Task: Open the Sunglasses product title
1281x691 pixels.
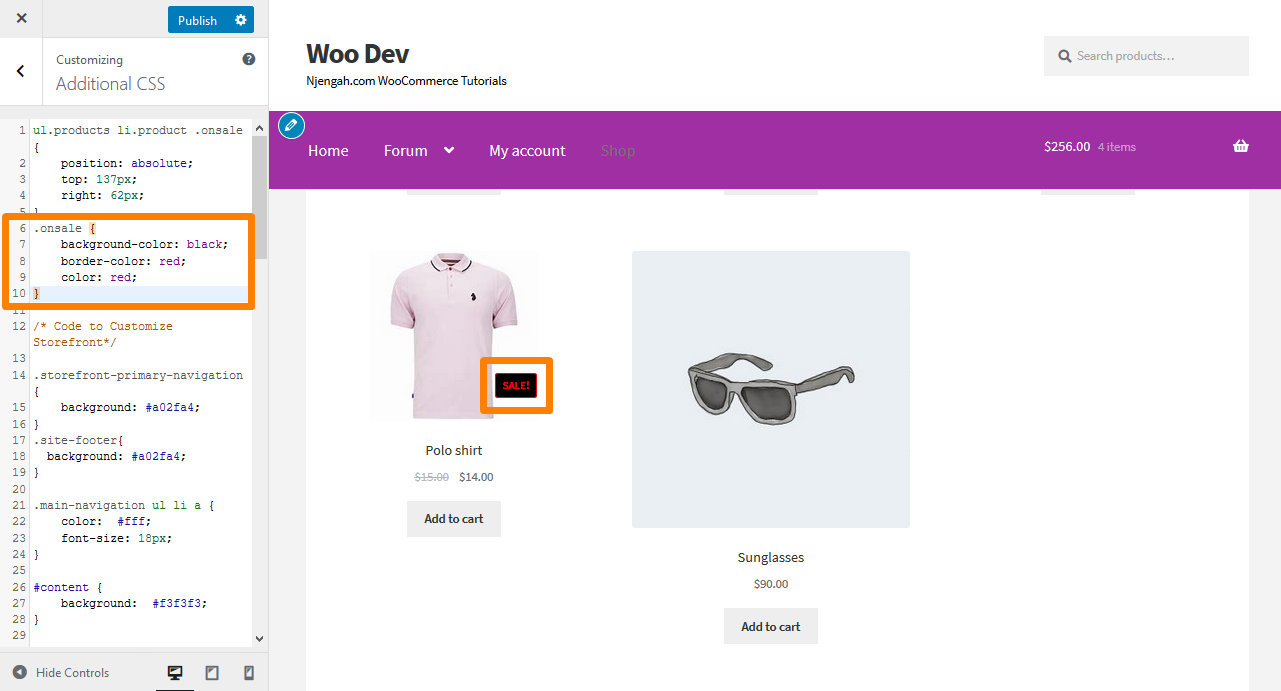Action: tap(771, 557)
